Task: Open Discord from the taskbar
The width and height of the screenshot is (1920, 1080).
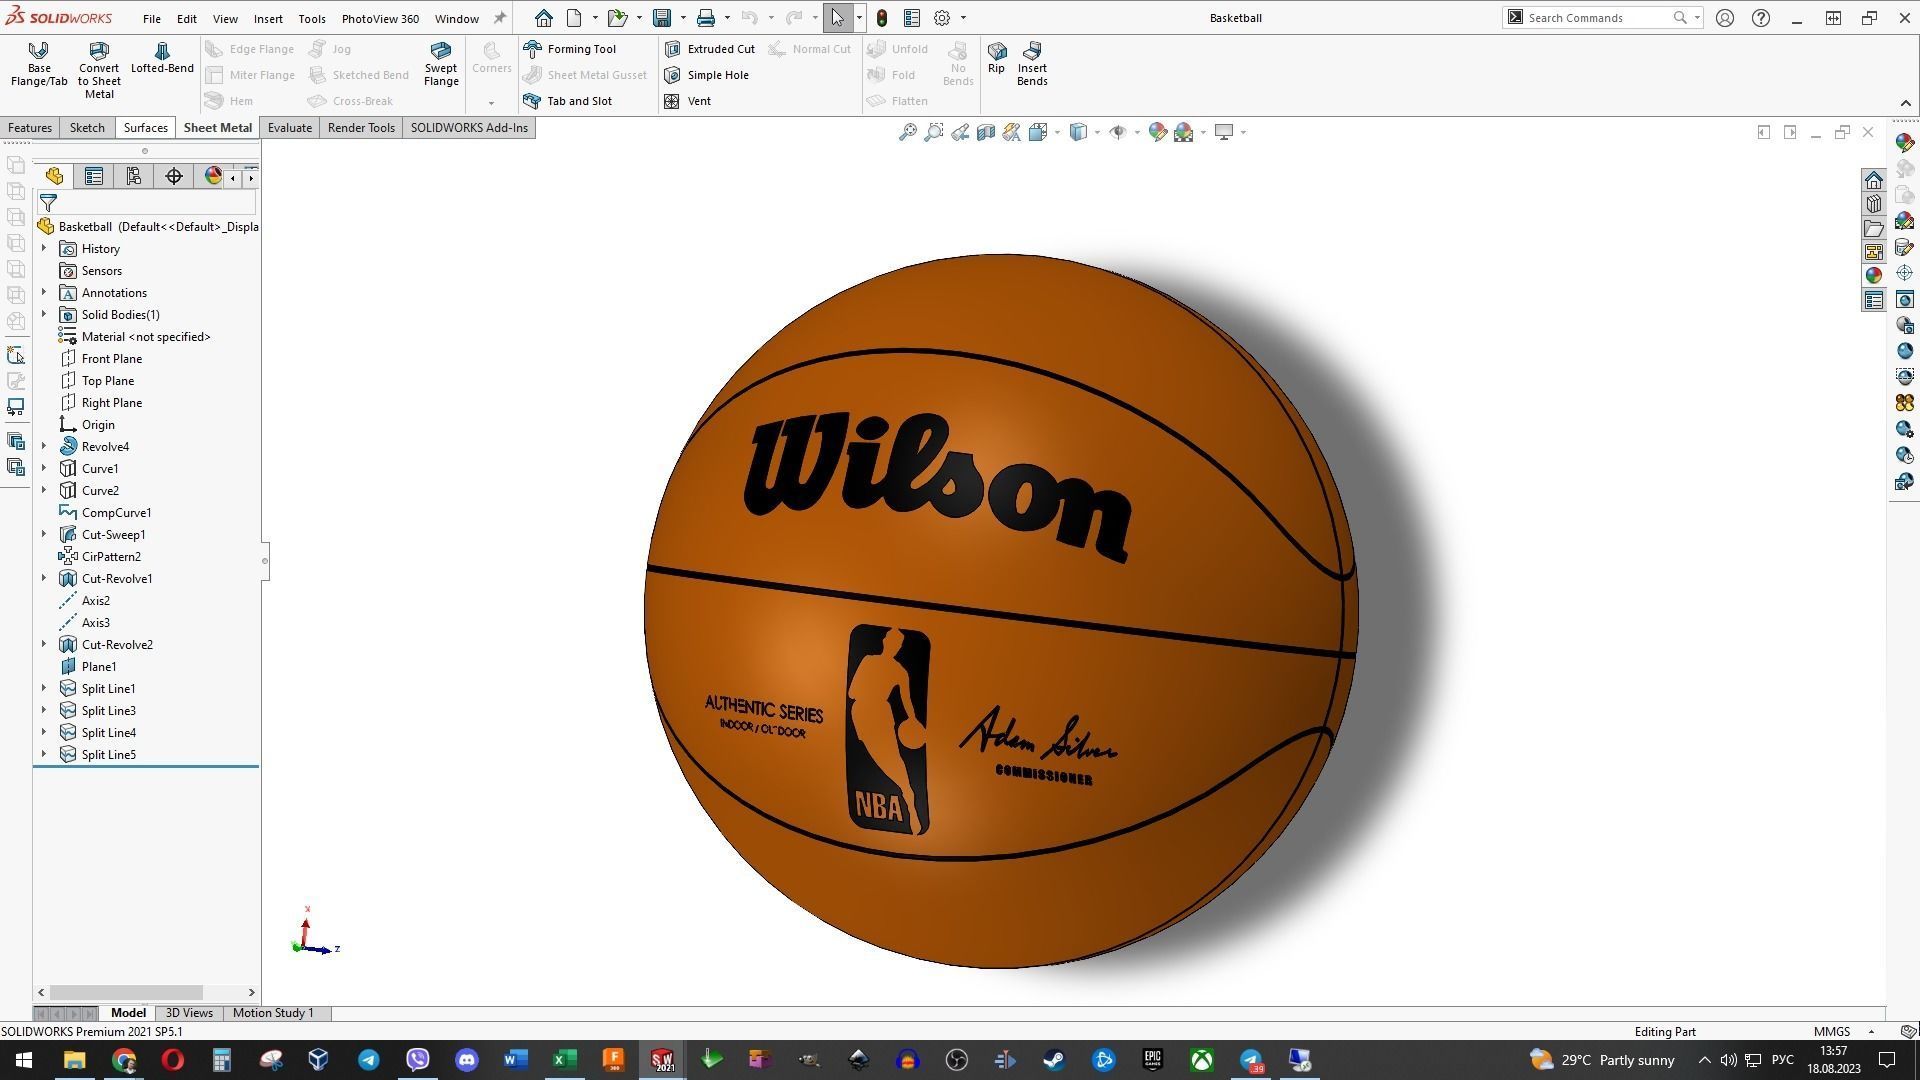Action: coord(467,1060)
